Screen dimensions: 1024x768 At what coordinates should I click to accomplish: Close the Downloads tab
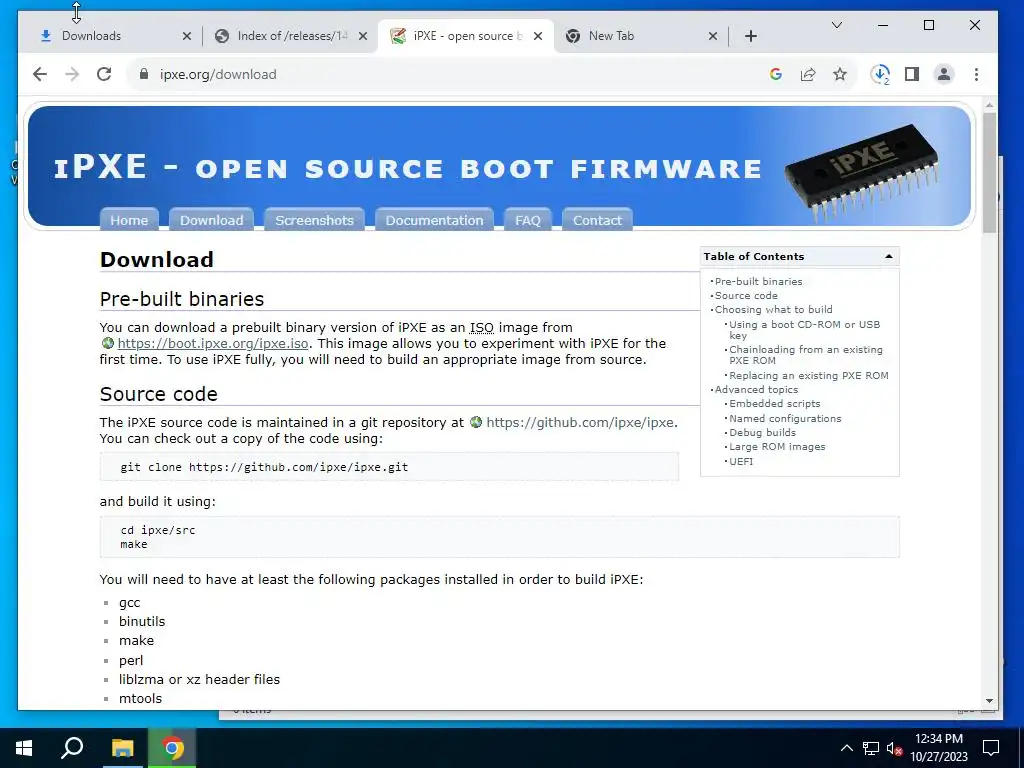pos(187,37)
